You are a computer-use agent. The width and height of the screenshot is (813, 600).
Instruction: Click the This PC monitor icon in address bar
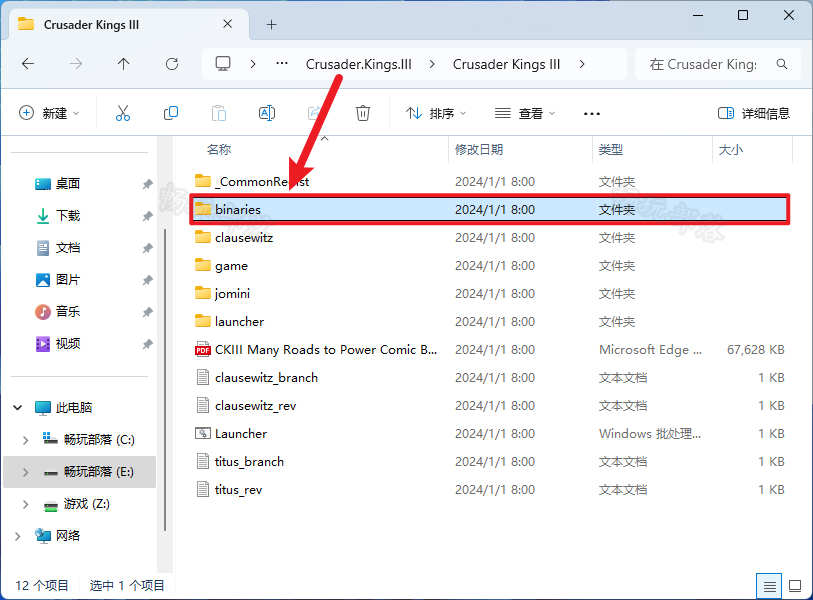tap(223, 64)
